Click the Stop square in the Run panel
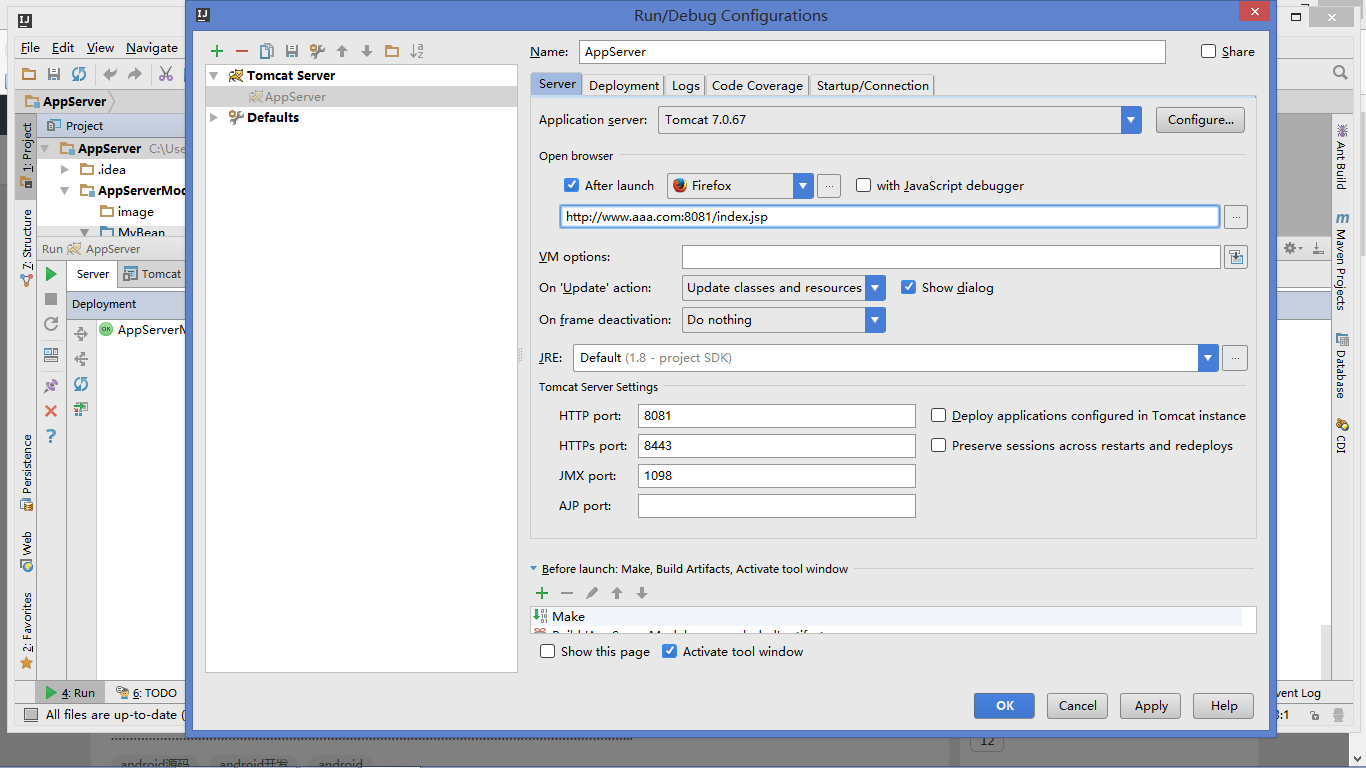 [51, 299]
